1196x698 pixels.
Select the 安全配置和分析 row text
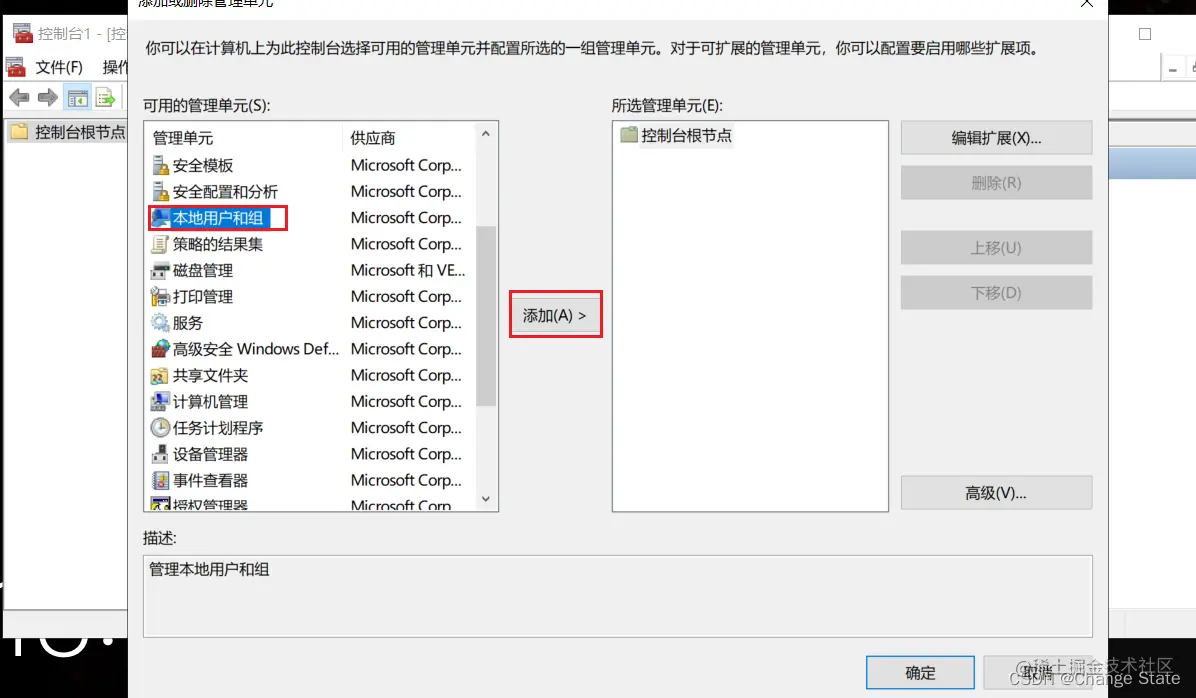[x=225, y=191]
